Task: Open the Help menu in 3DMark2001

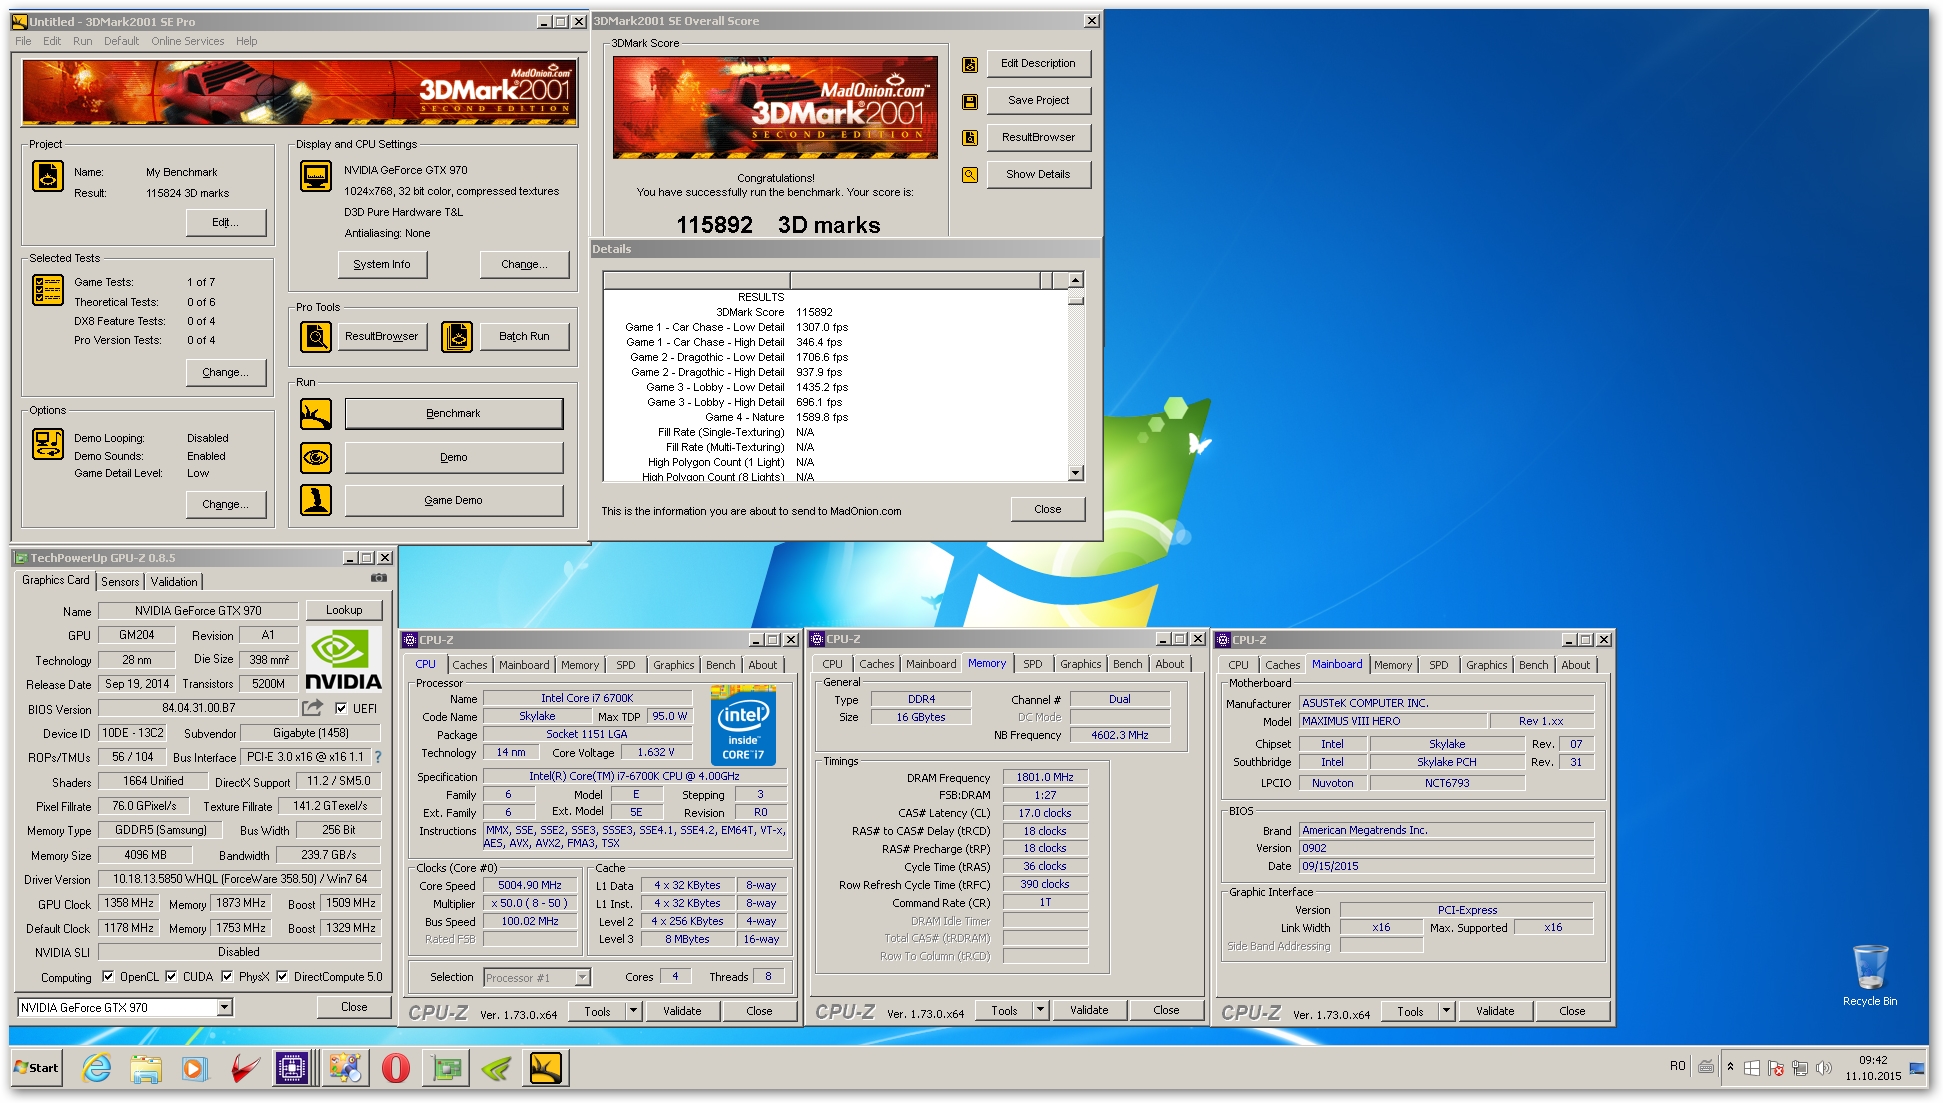Action: [247, 41]
